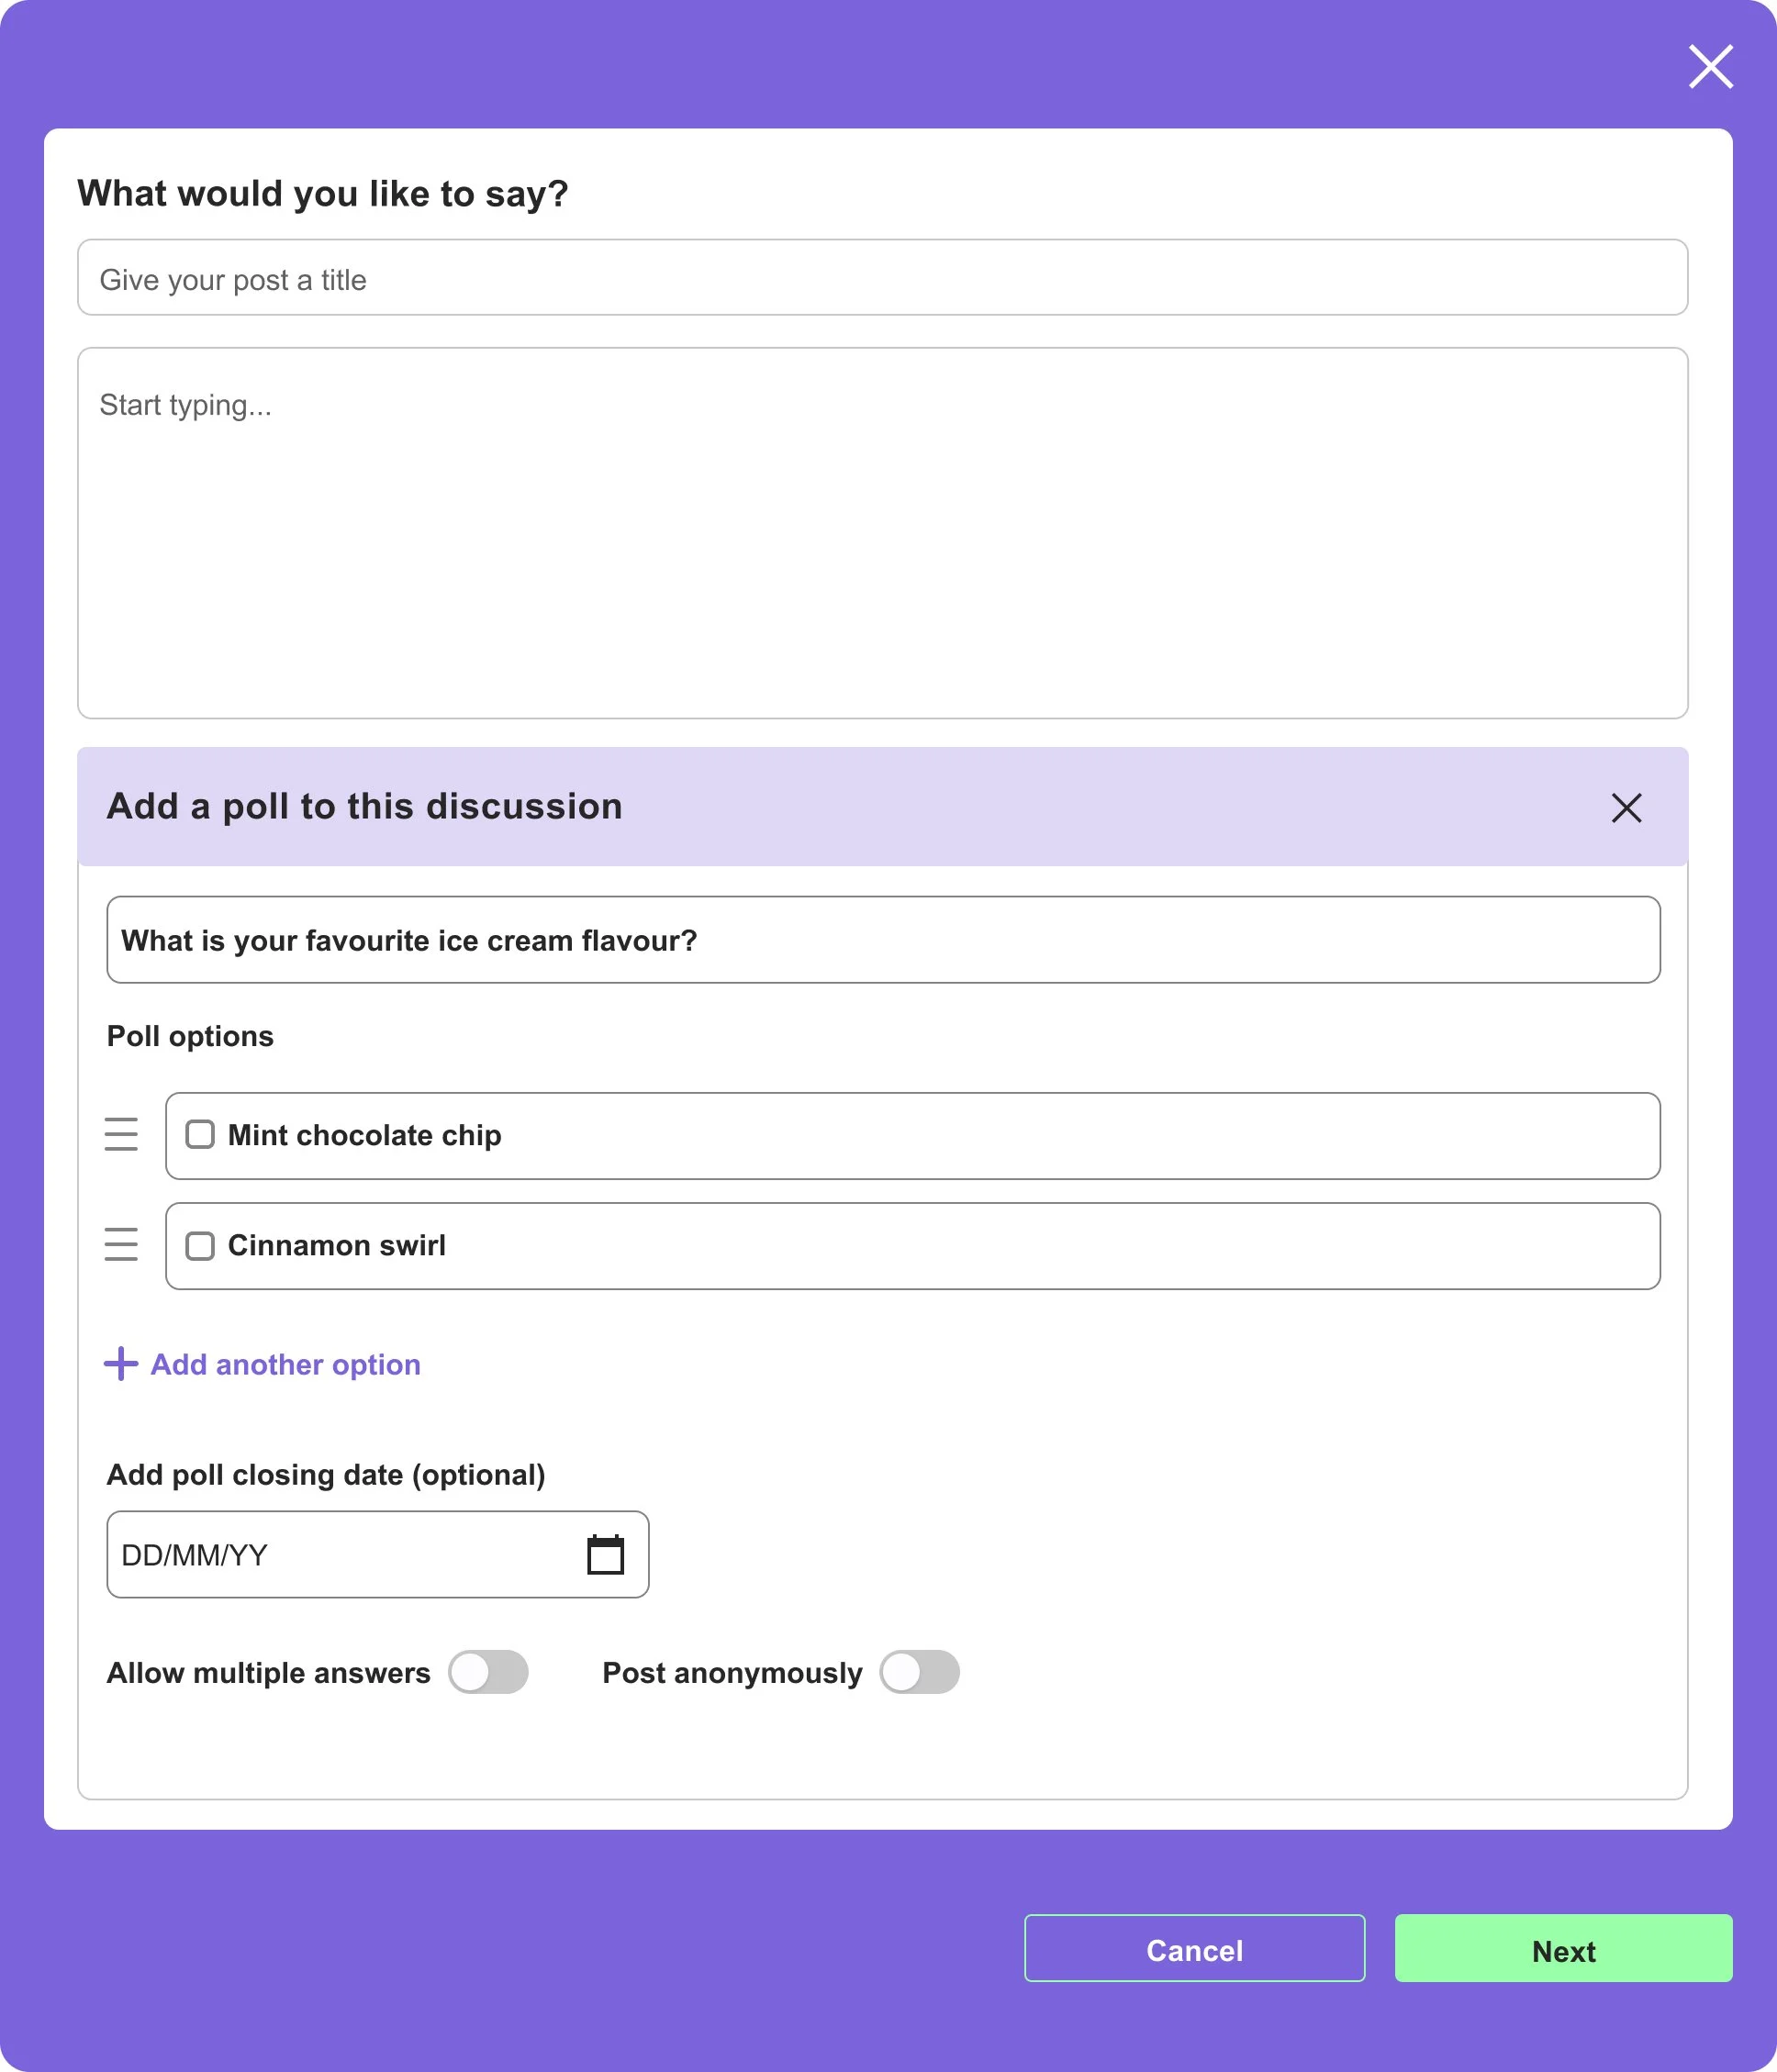Edit the poll question field
The height and width of the screenshot is (2072, 1777).
pos(883,940)
